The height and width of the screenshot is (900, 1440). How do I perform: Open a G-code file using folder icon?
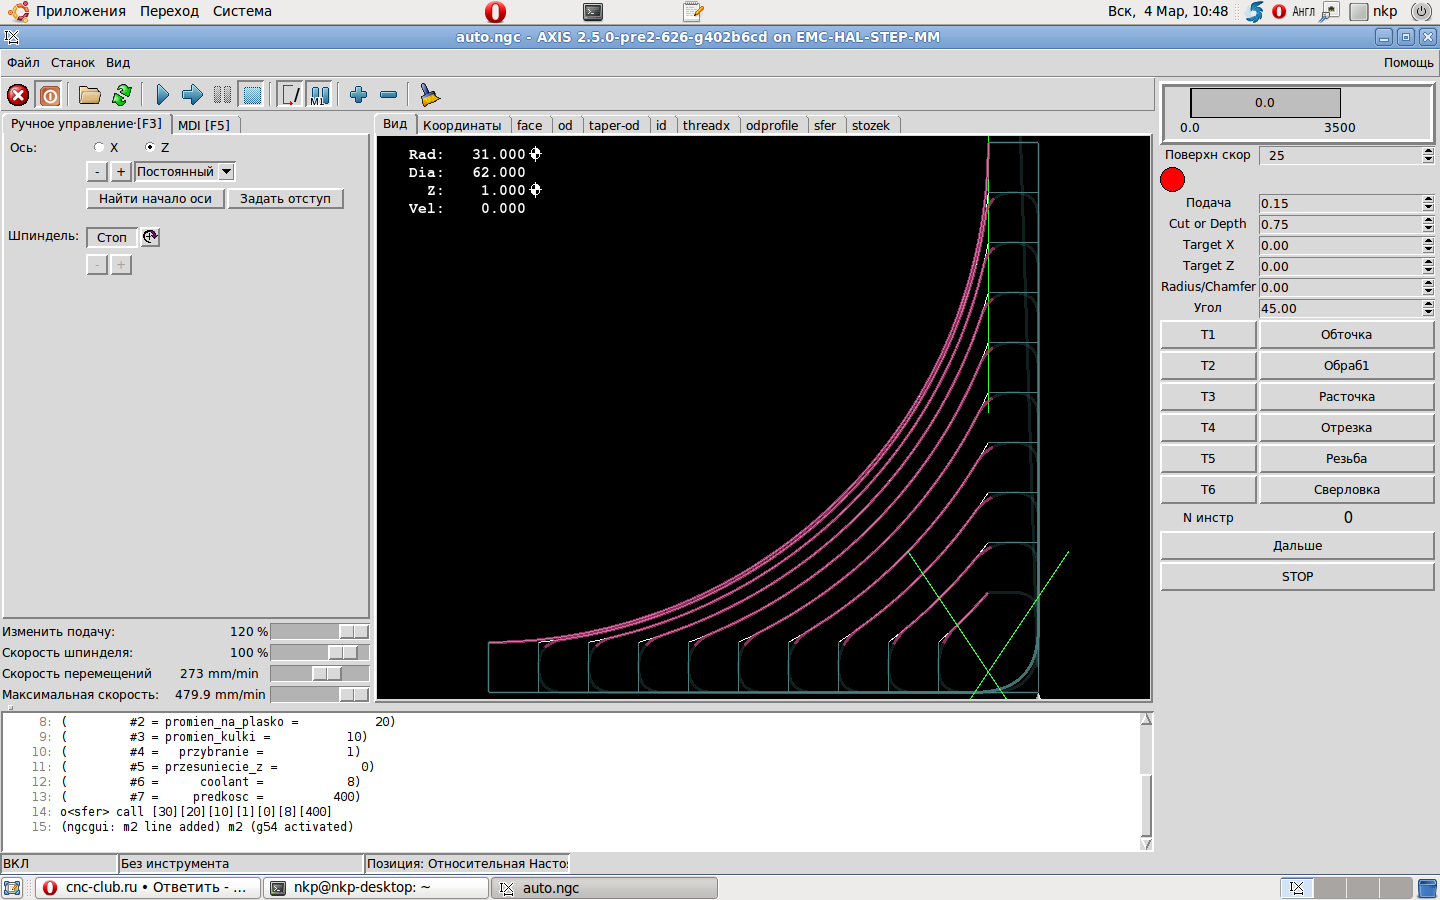click(90, 95)
